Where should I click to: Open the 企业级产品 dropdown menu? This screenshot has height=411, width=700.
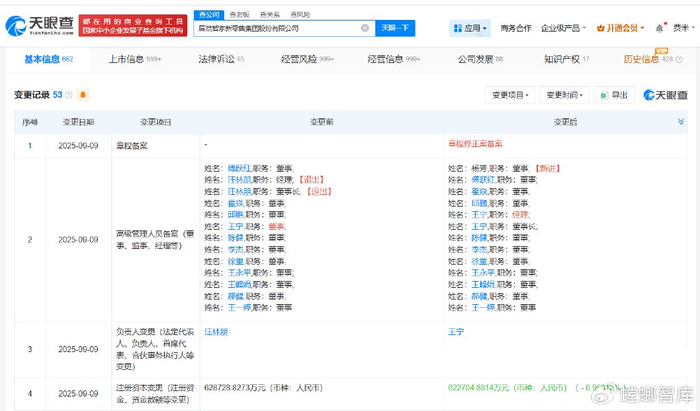tap(562, 29)
